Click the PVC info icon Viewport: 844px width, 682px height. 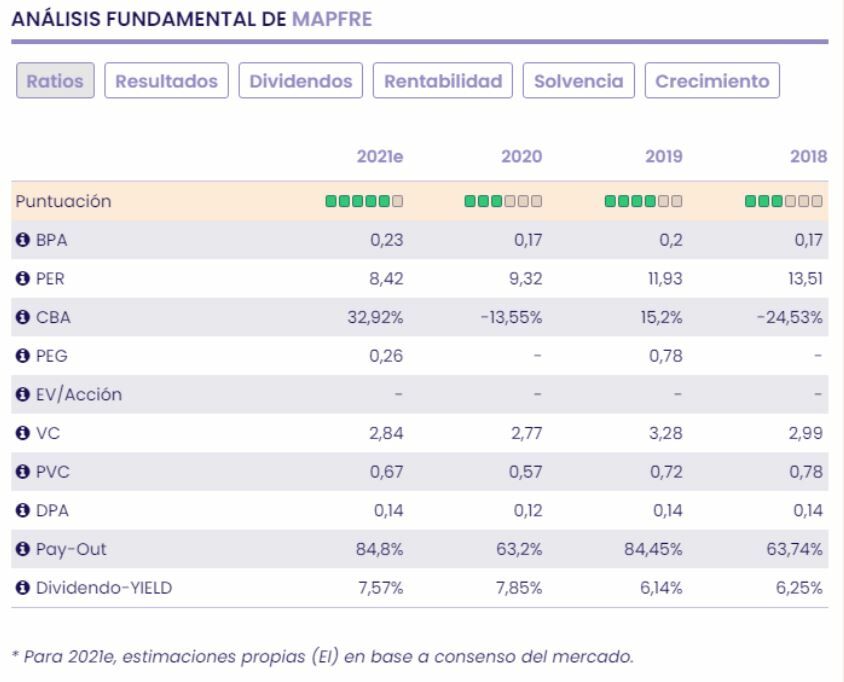(x=20, y=472)
